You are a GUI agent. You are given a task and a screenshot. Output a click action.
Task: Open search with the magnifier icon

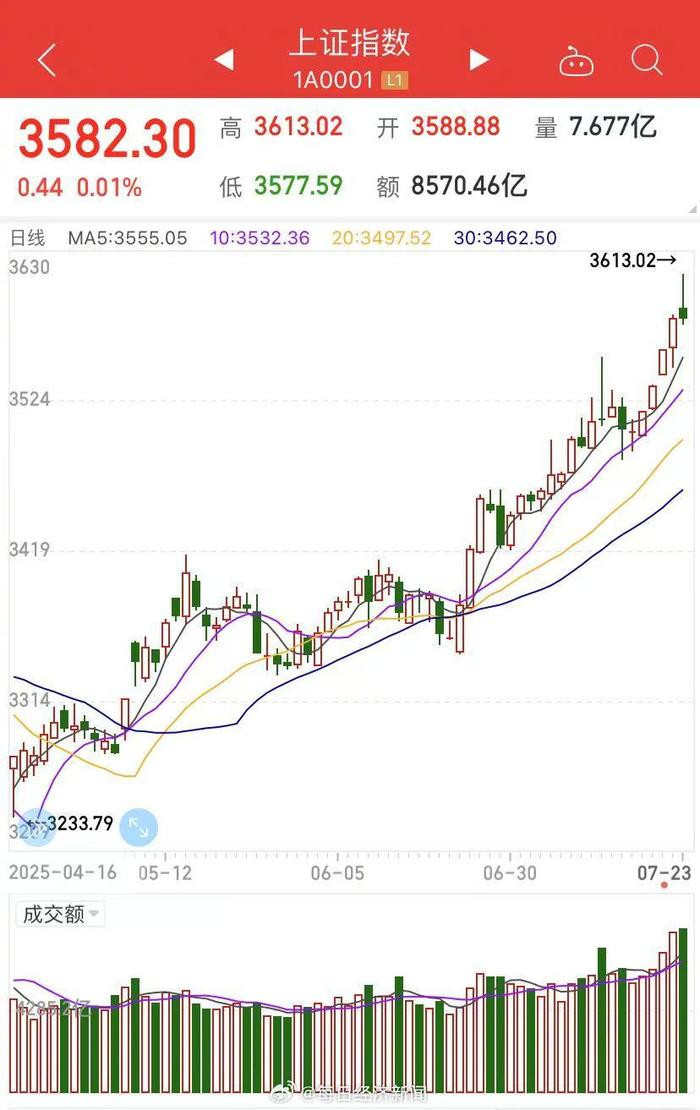[x=646, y=60]
